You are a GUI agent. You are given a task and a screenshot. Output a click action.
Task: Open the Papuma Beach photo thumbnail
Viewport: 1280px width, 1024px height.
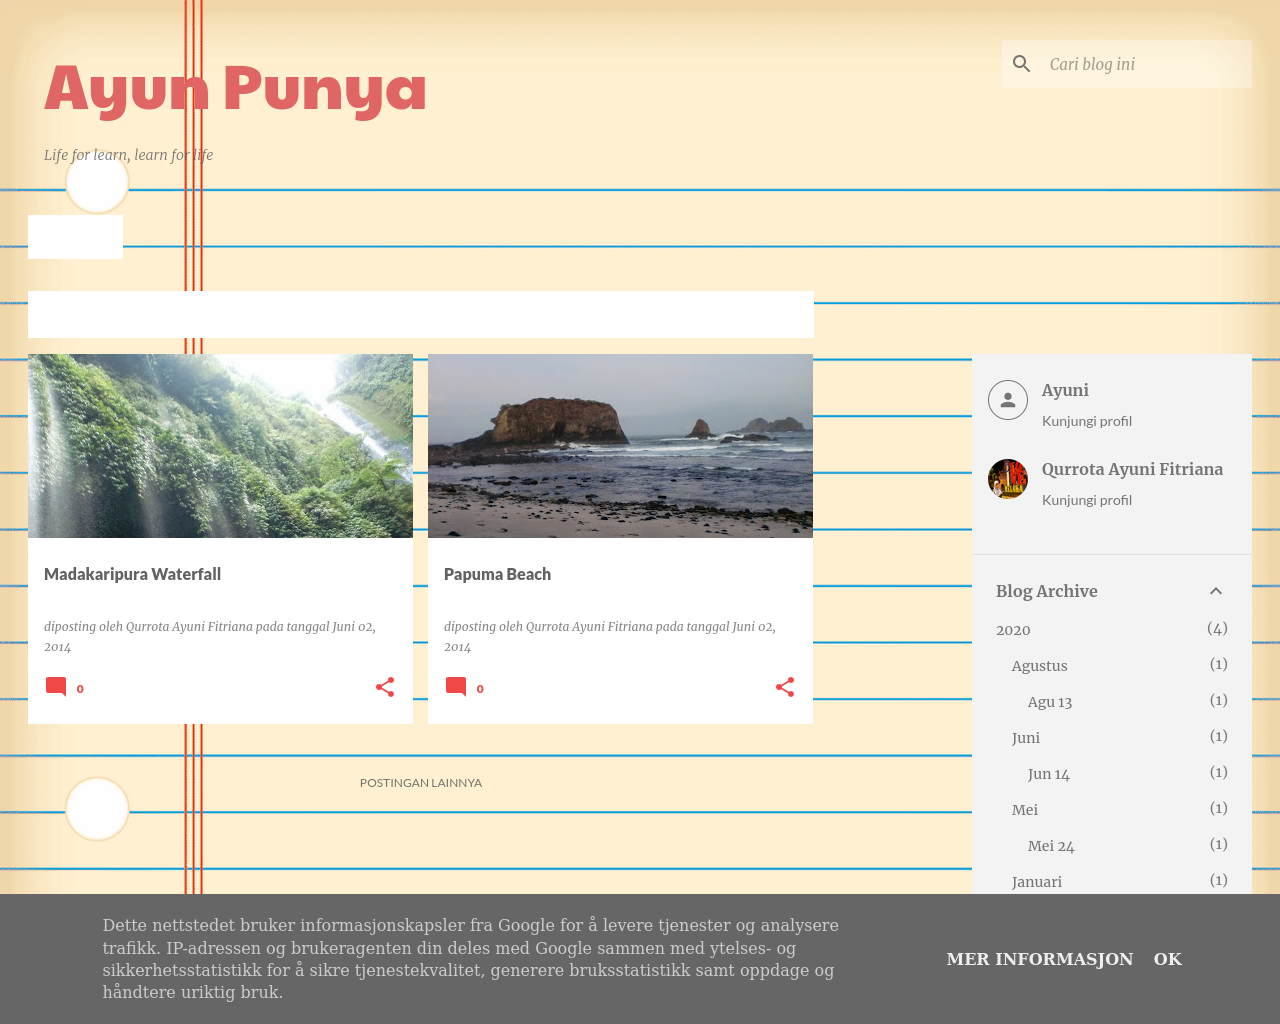[x=620, y=446]
